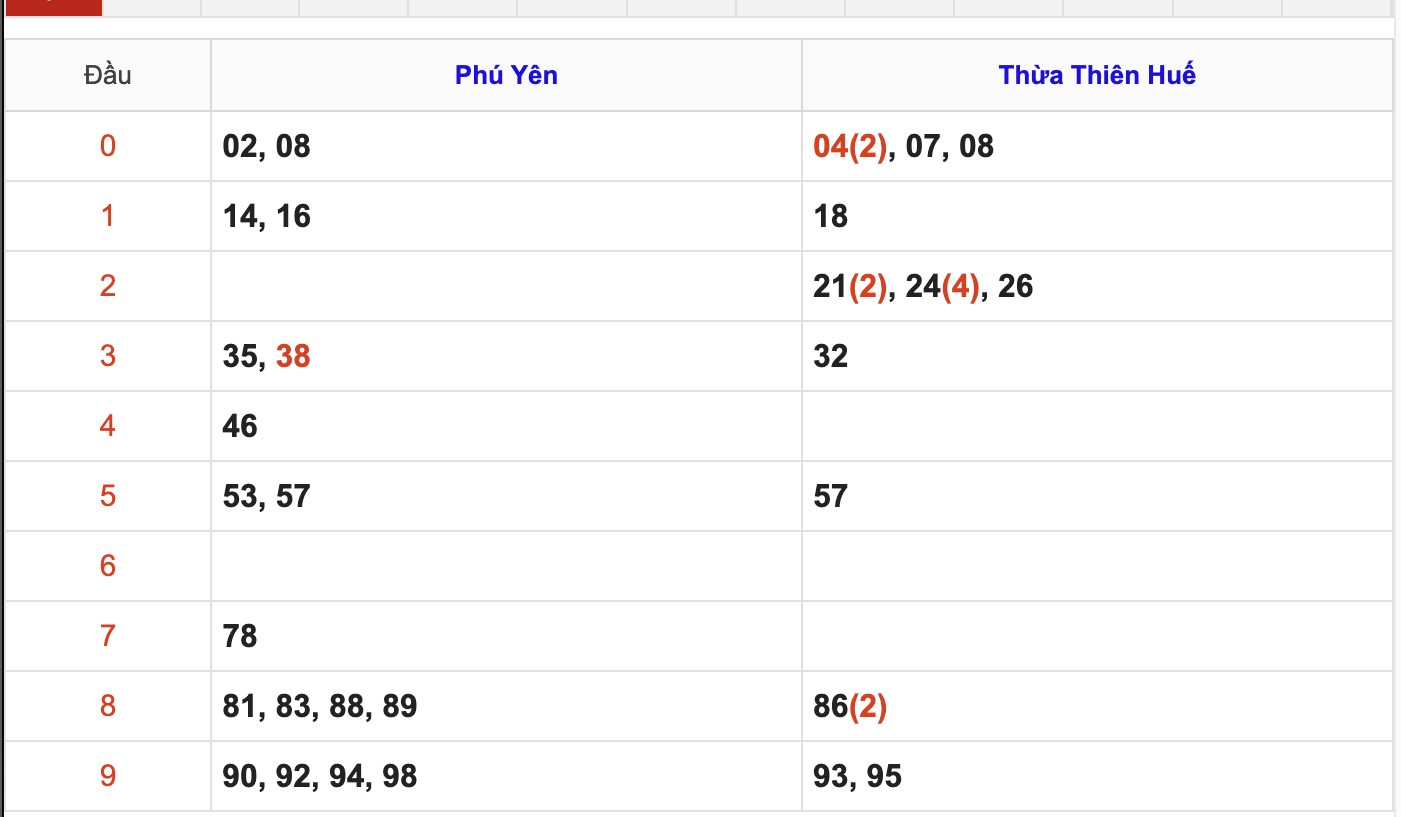Open the Thừa Thiên Huế link
Screen dimensions: 1401x817
[1097, 75]
